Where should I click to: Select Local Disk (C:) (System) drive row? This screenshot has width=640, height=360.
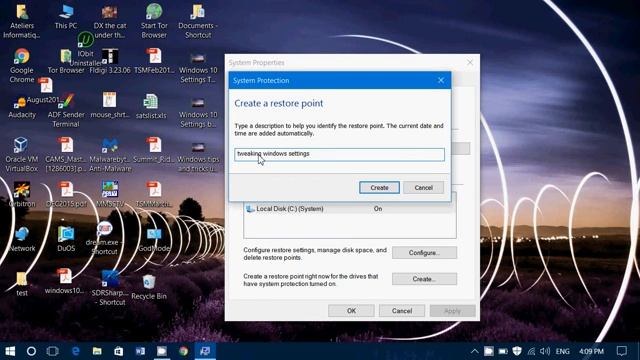(349, 209)
